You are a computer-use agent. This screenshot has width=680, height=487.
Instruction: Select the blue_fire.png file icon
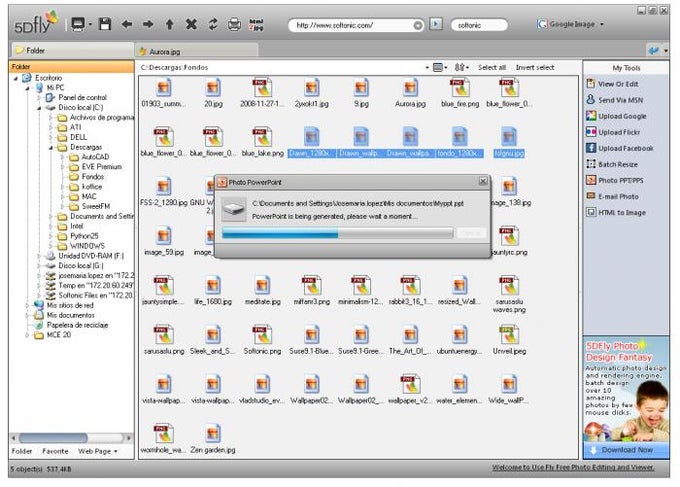tap(460, 88)
